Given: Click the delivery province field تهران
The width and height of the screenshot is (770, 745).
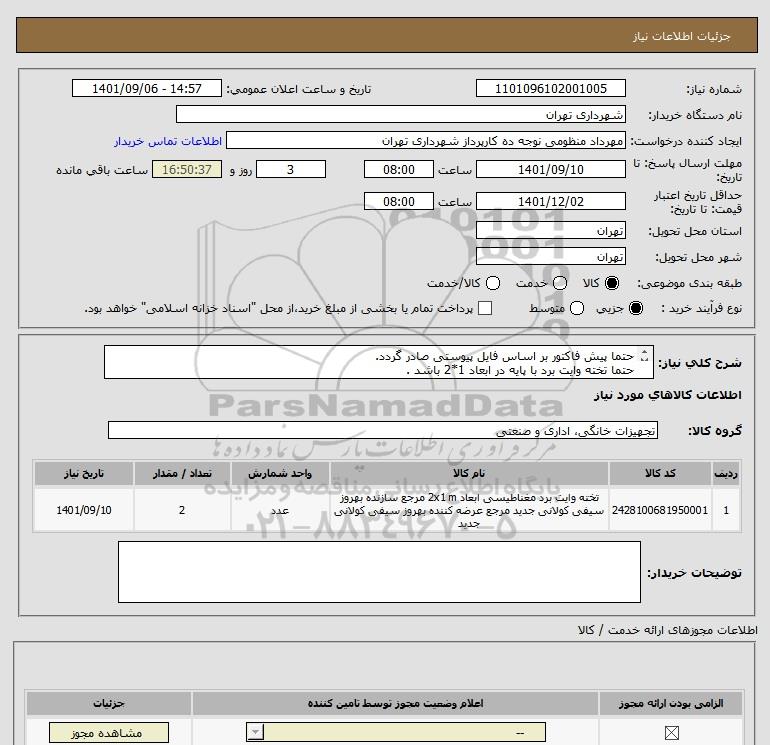Looking at the screenshot, I should click(x=551, y=230).
